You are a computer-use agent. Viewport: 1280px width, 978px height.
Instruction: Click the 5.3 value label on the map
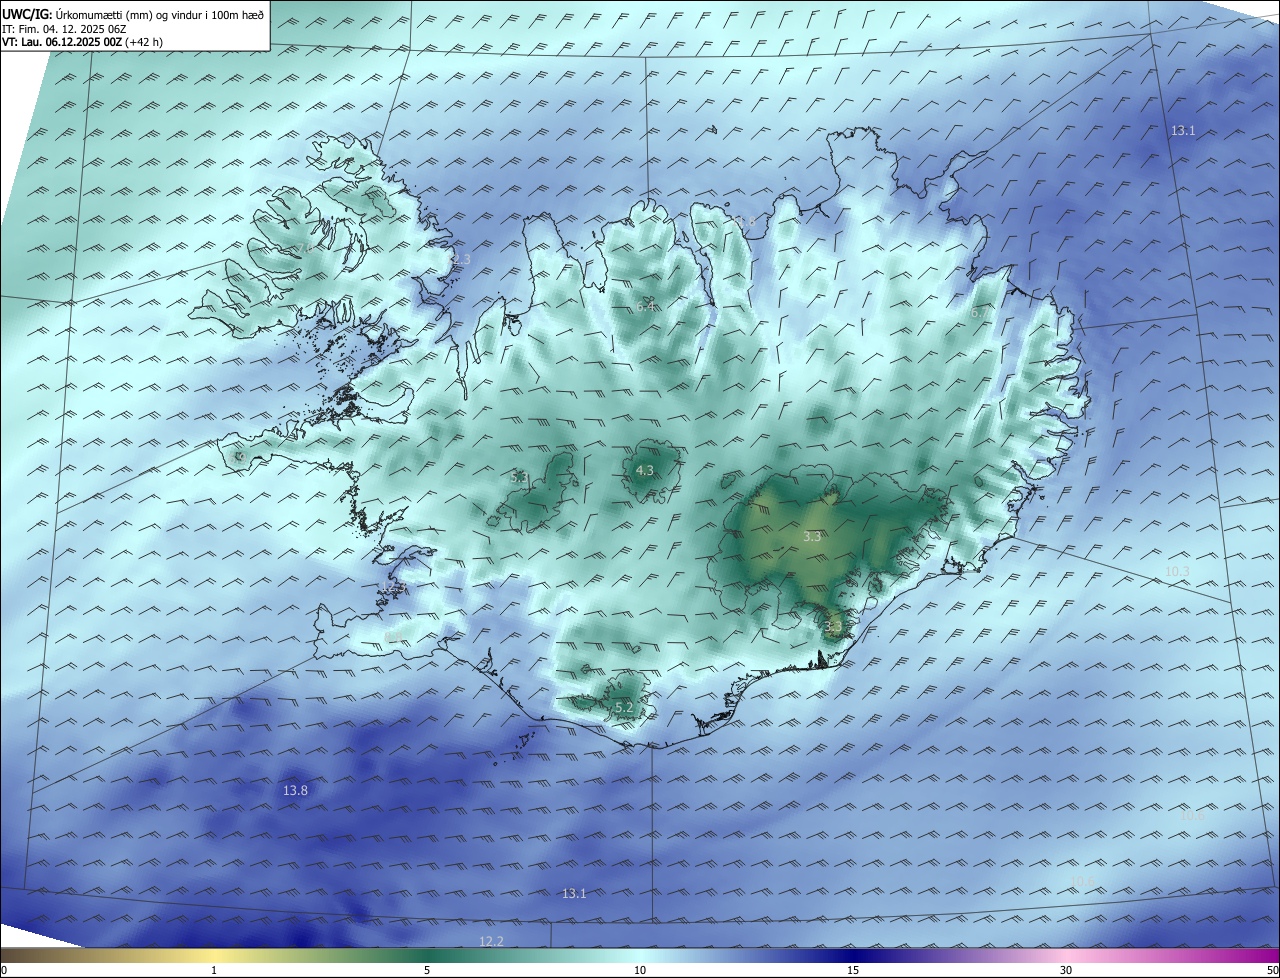[x=519, y=478]
